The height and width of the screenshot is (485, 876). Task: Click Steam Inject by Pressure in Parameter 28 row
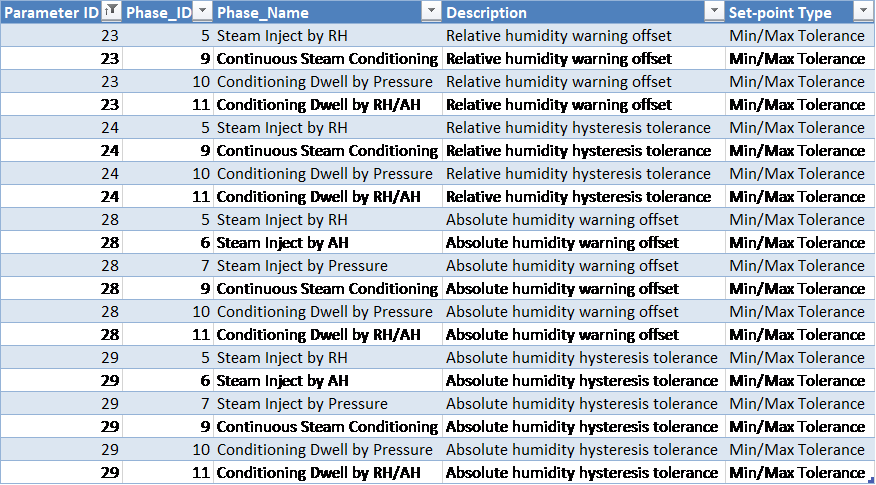tap(302, 266)
